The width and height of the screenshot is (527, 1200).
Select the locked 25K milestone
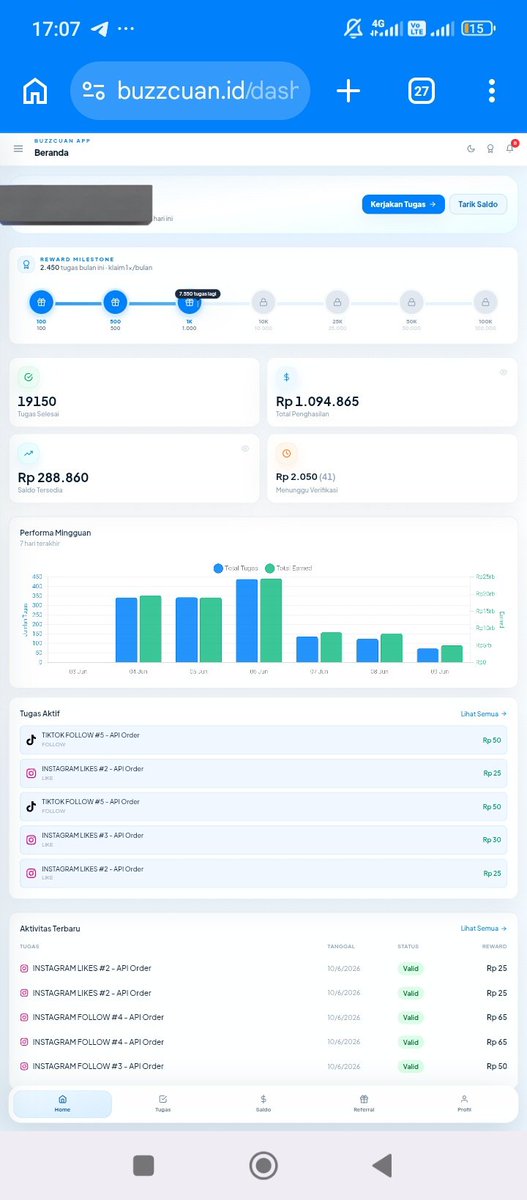click(x=337, y=302)
